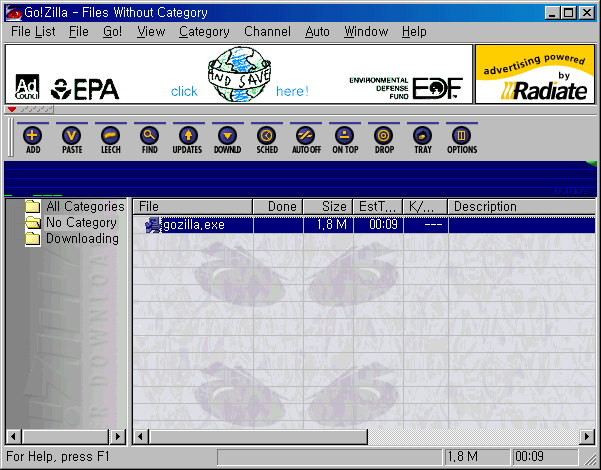Sort by K/... column header
The image size is (601, 470).
click(425, 207)
